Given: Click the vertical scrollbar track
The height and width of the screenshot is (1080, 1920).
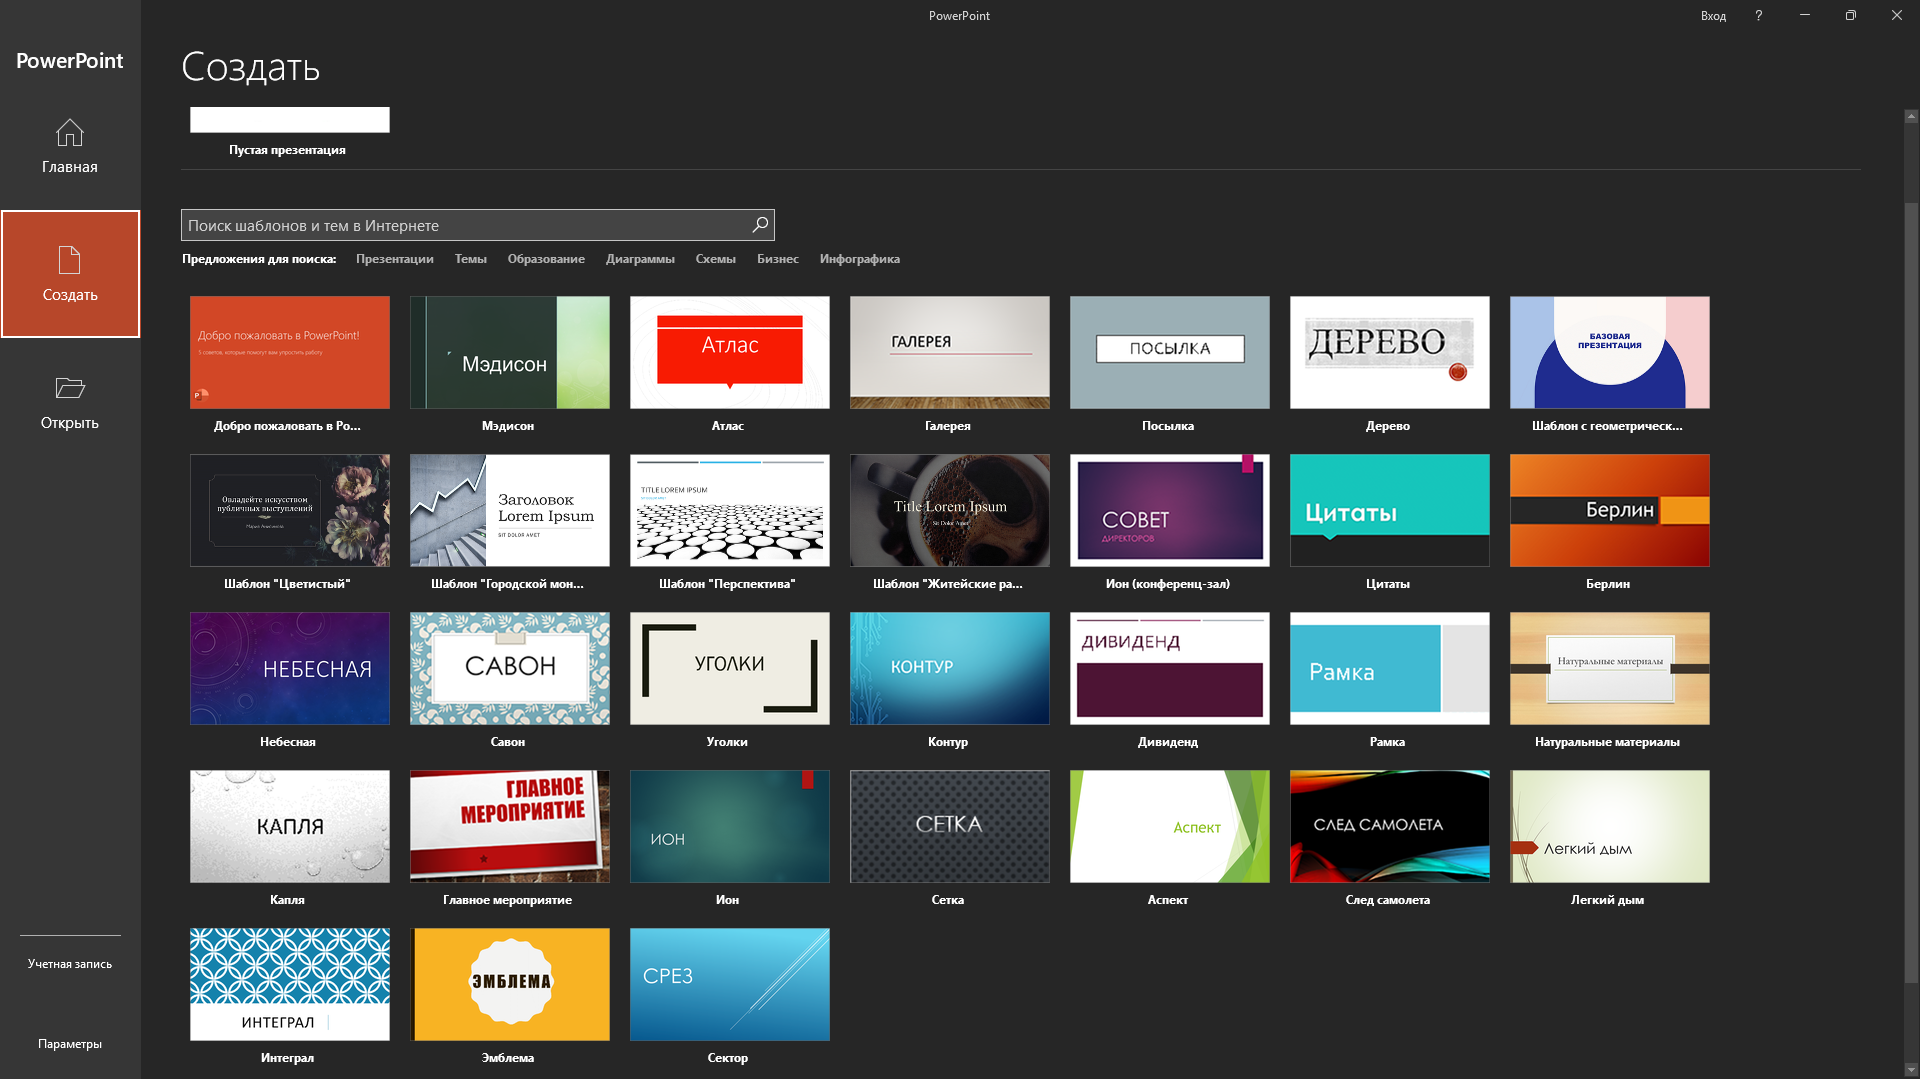Looking at the screenshot, I should pyautogui.click(x=1911, y=1020).
